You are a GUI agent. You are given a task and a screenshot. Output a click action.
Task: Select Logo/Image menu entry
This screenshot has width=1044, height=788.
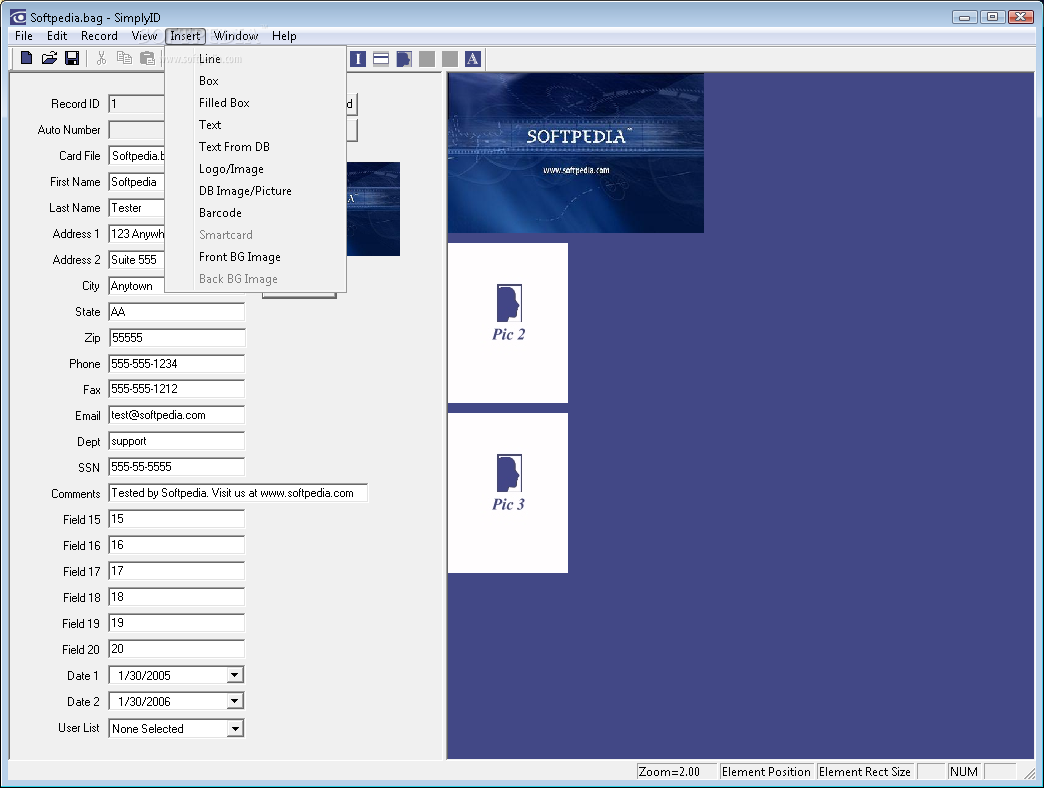pos(256,169)
